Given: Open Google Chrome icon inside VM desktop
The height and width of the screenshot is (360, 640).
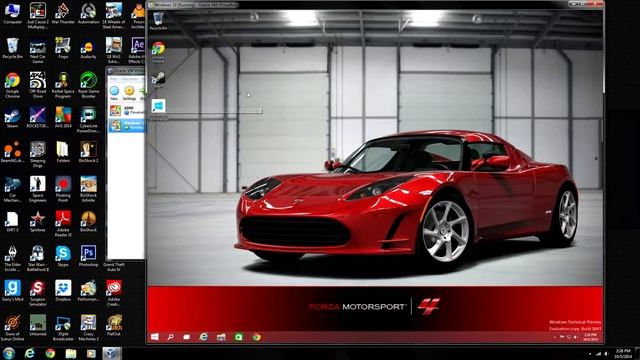Looking at the screenshot, I should (158, 52).
